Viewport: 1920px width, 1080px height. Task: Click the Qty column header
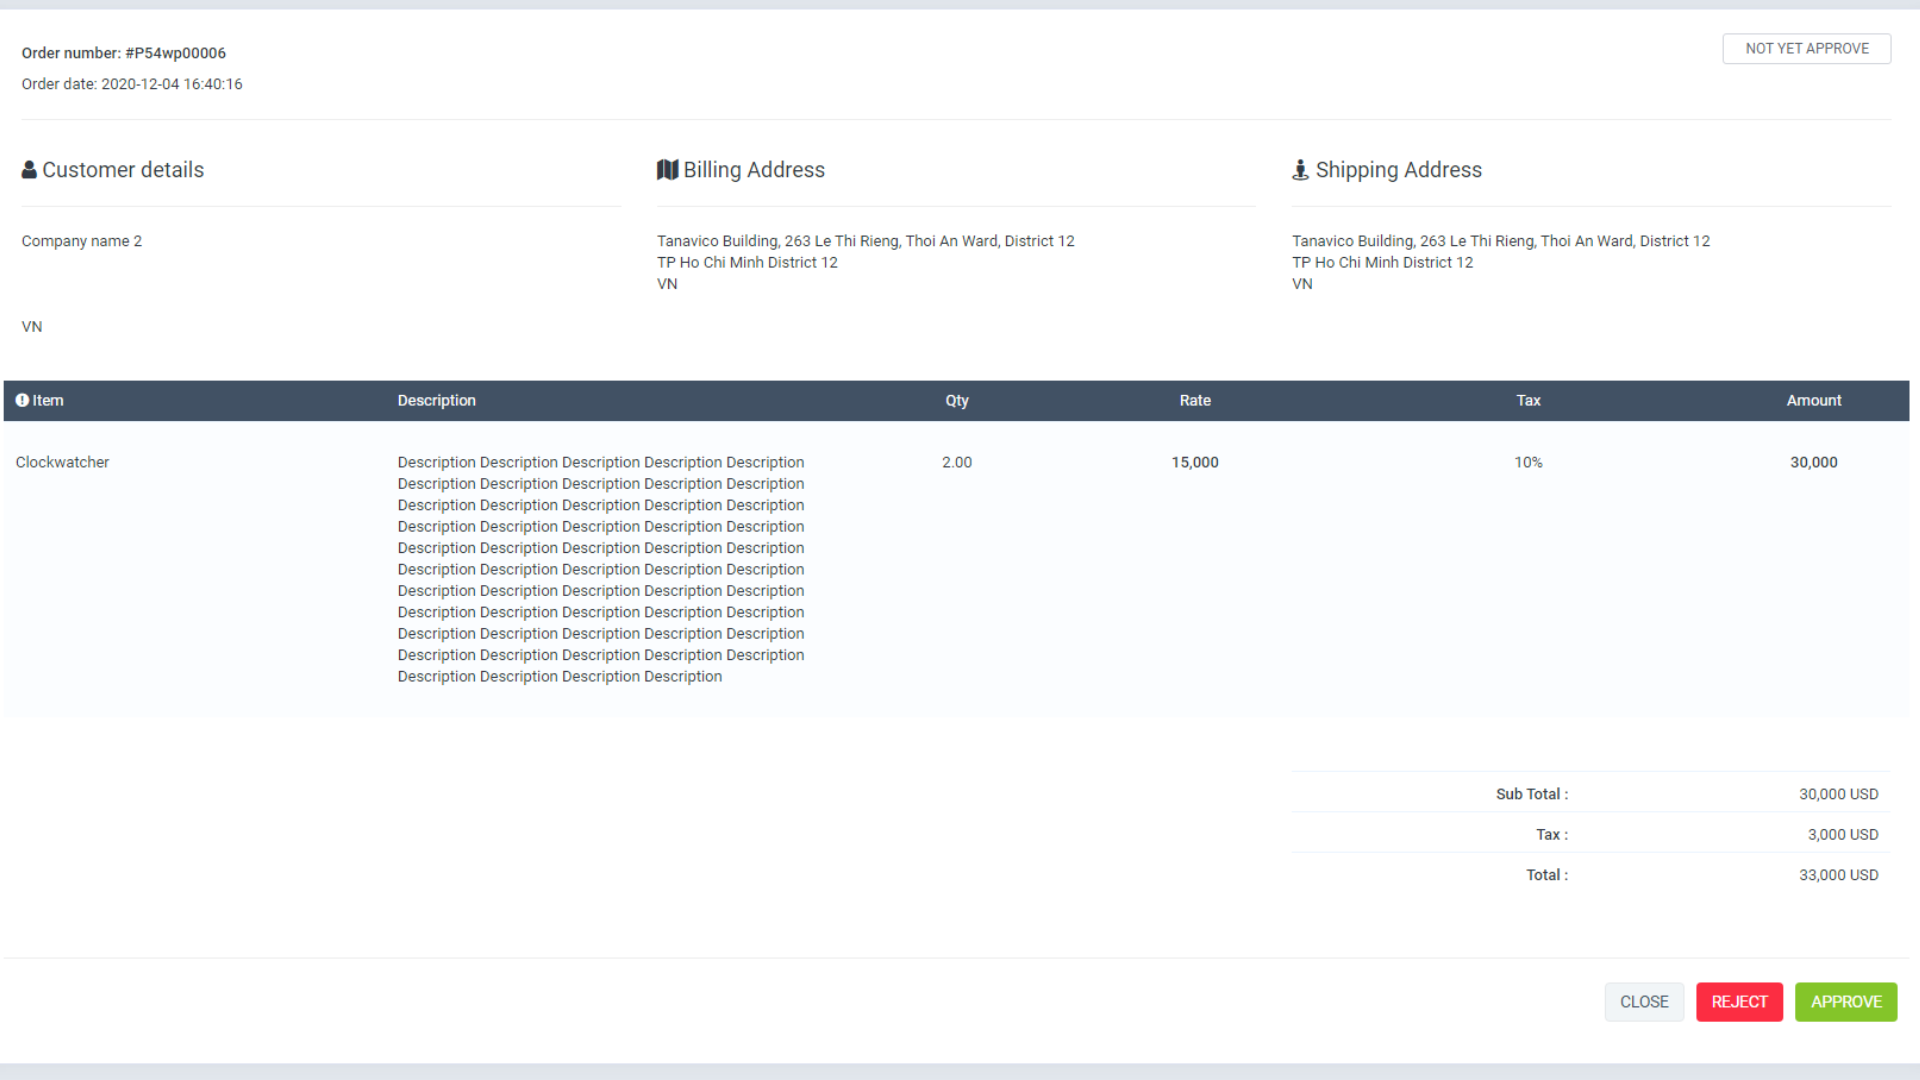(956, 400)
